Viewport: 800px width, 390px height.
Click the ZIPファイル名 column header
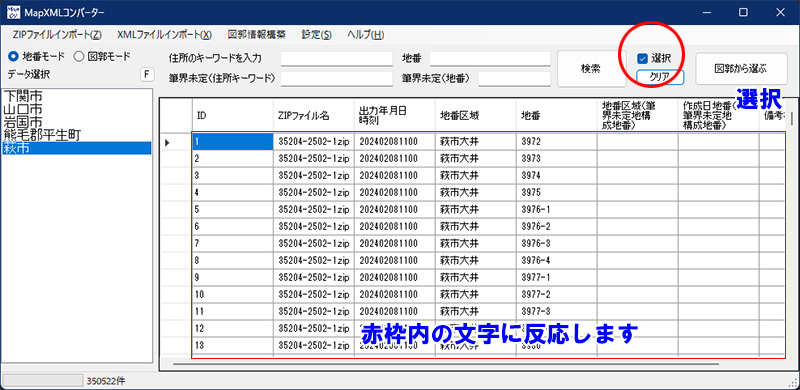314,116
